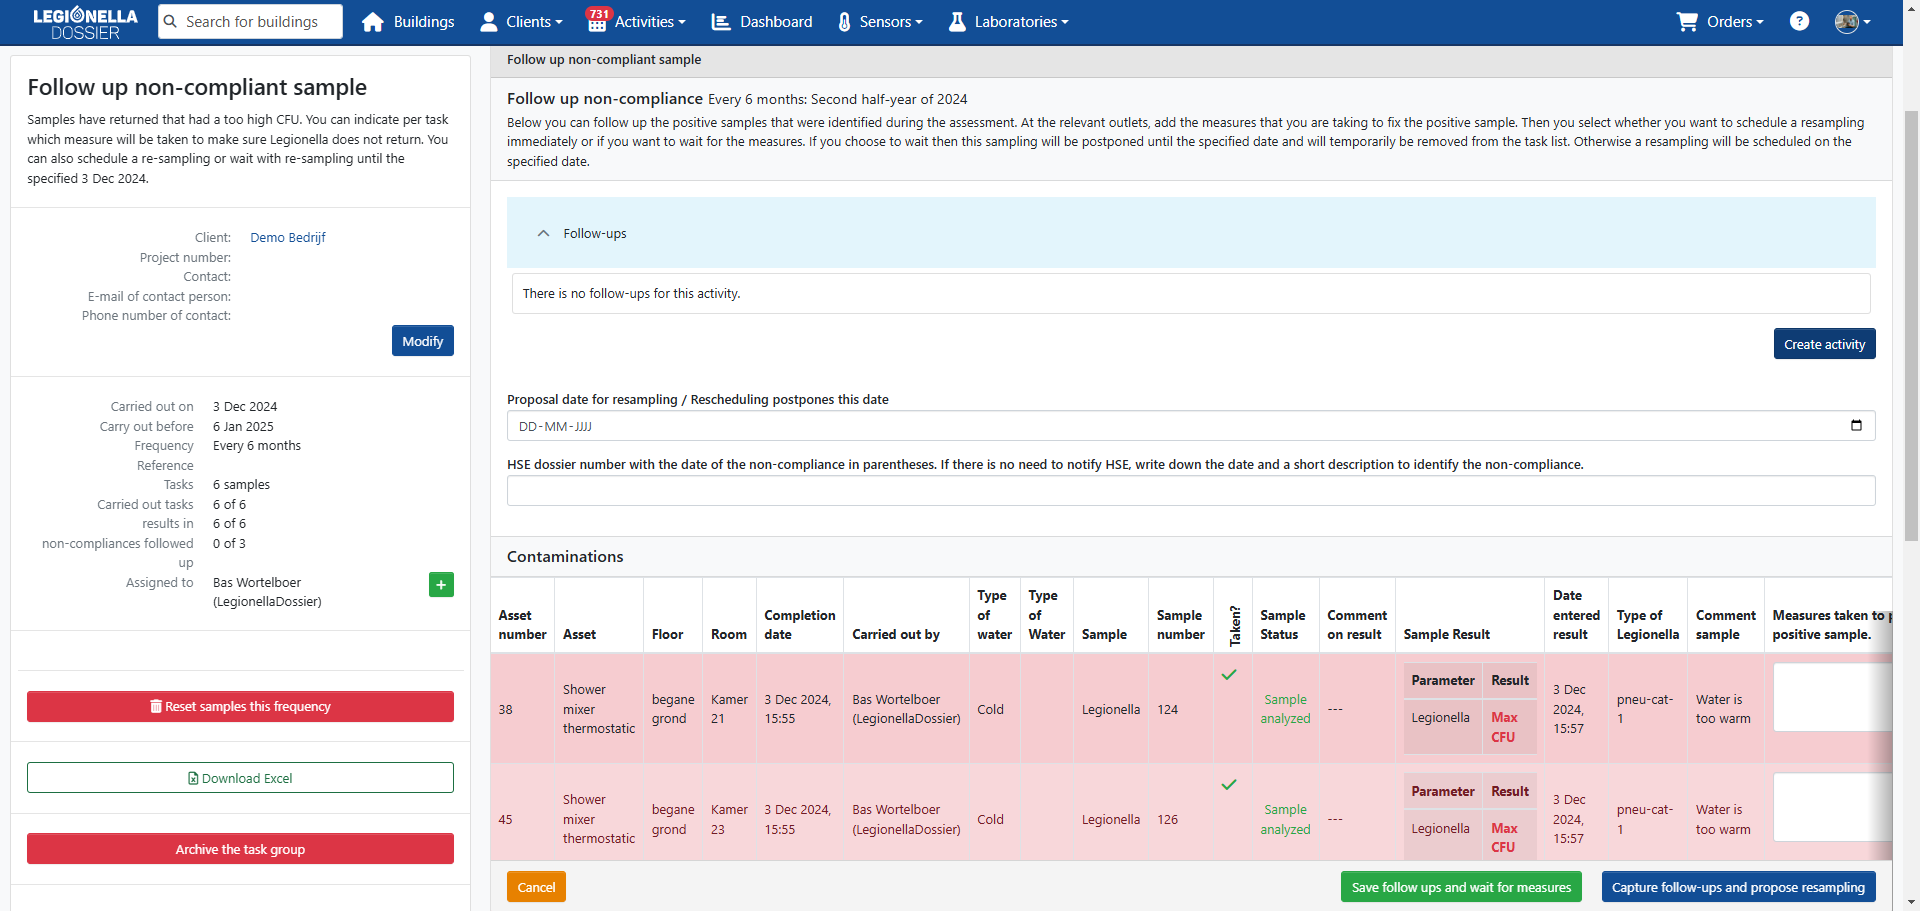Screen dimensions: 1920x911
Task: Open the Demo Bedrijf client link
Action: (288, 238)
